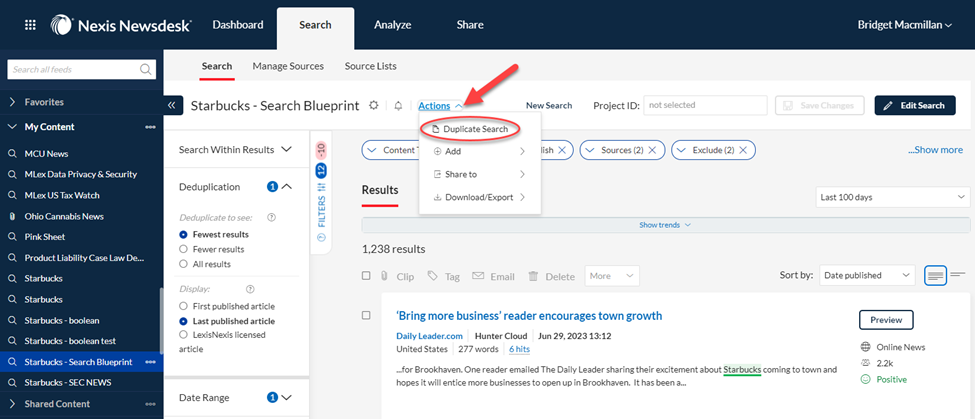Remove the Exclude (2) filter chip
Screen dimensions: 975x419
tap(744, 150)
